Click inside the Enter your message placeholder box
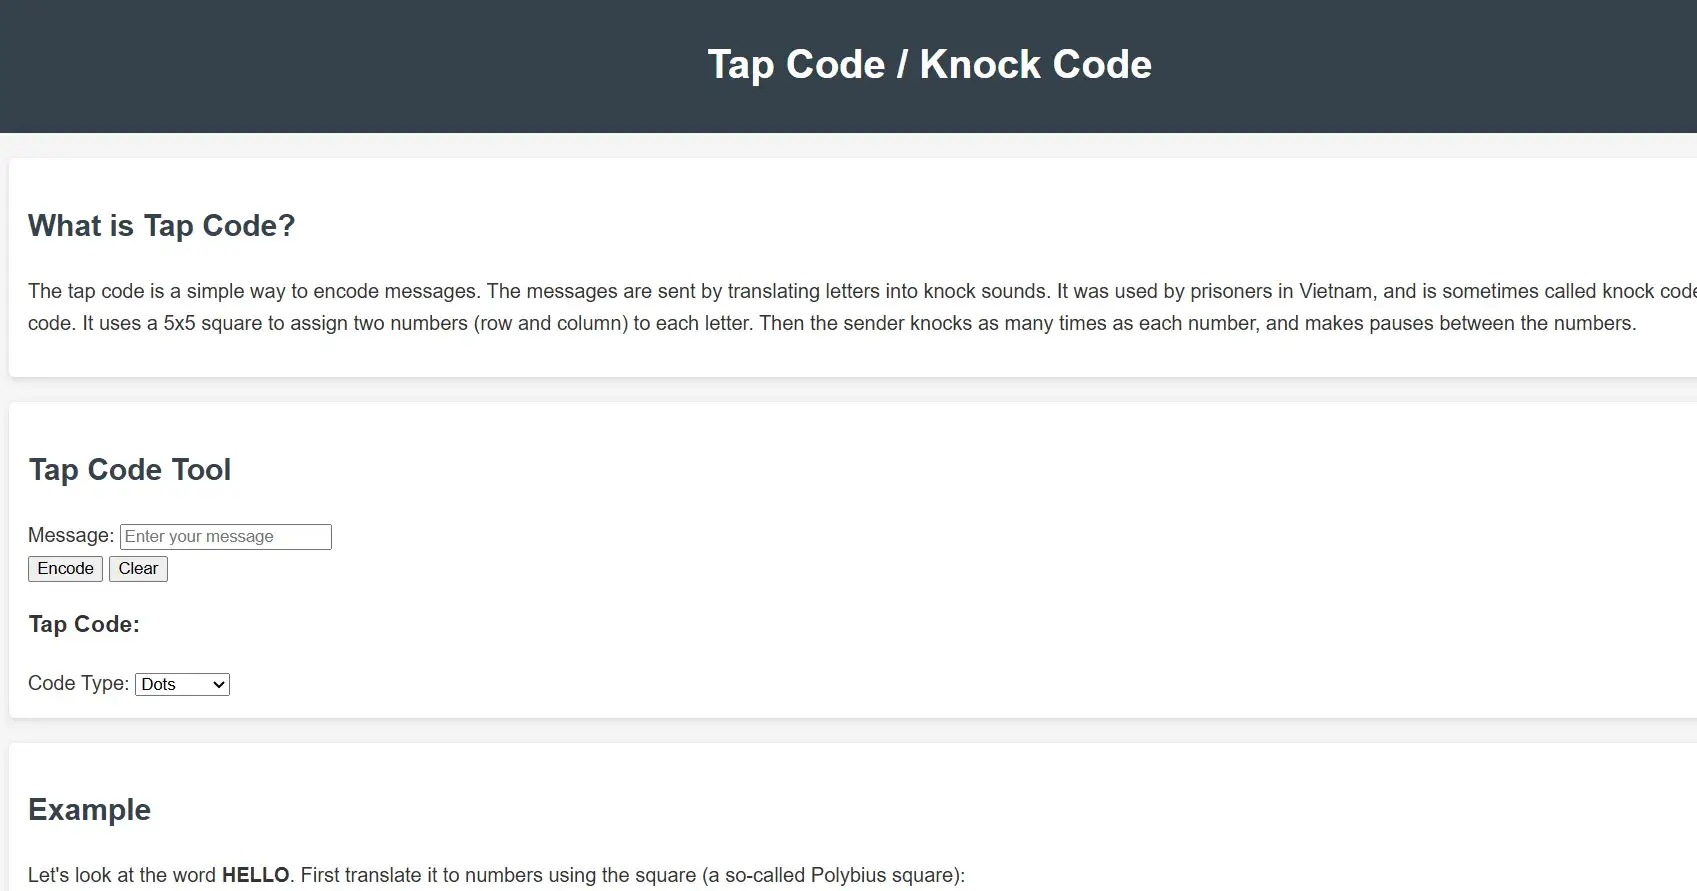 225,536
